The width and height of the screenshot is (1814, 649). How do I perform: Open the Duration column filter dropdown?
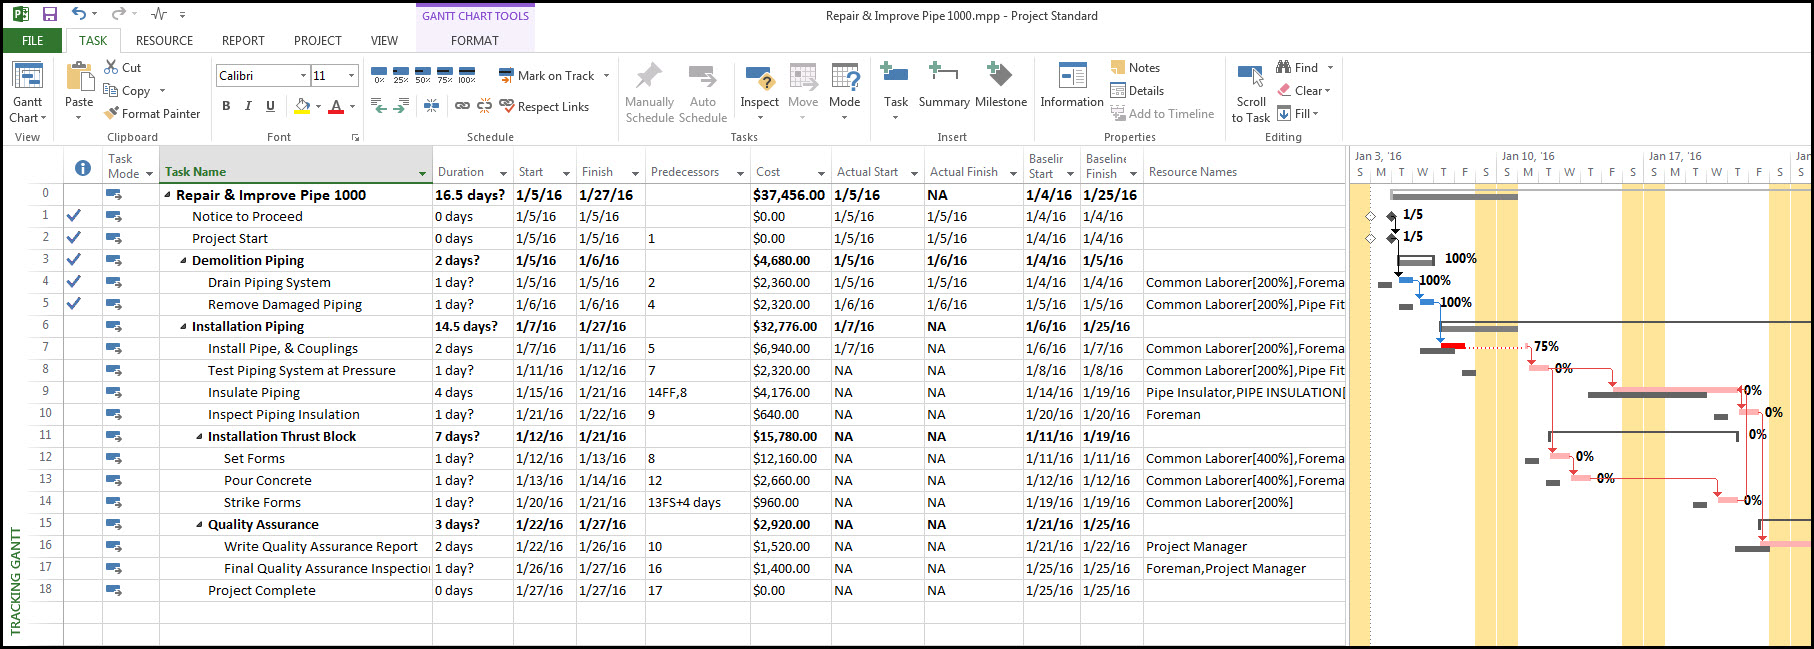point(503,173)
